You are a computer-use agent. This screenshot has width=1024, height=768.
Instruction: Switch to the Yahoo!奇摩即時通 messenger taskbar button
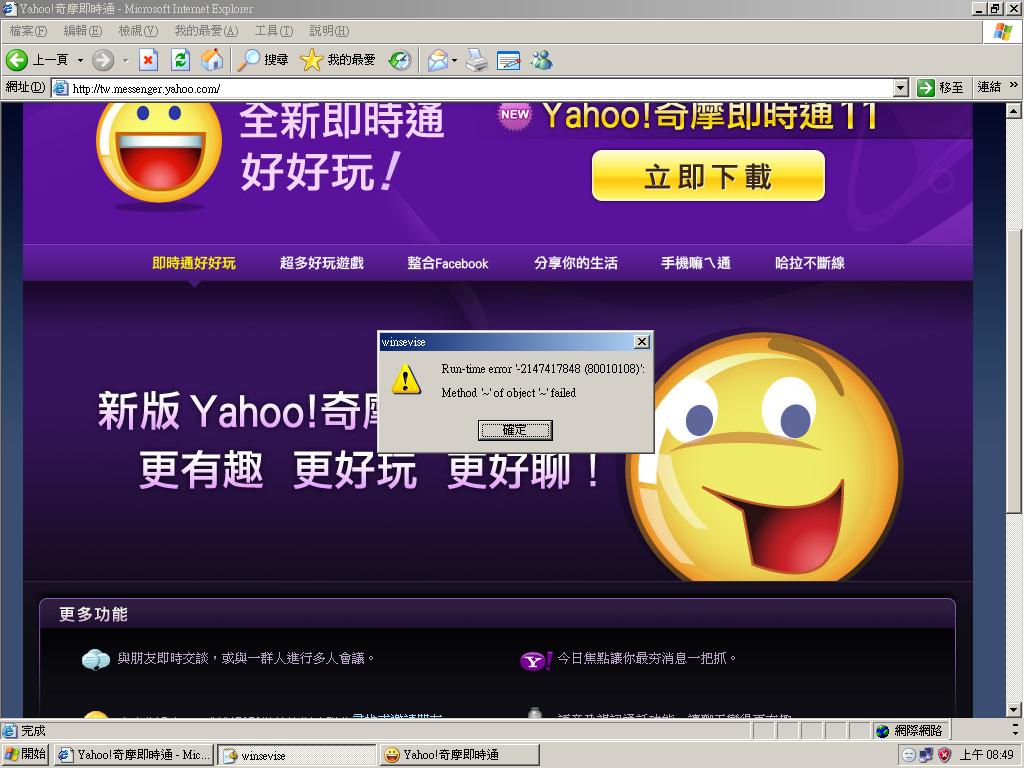(460, 755)
